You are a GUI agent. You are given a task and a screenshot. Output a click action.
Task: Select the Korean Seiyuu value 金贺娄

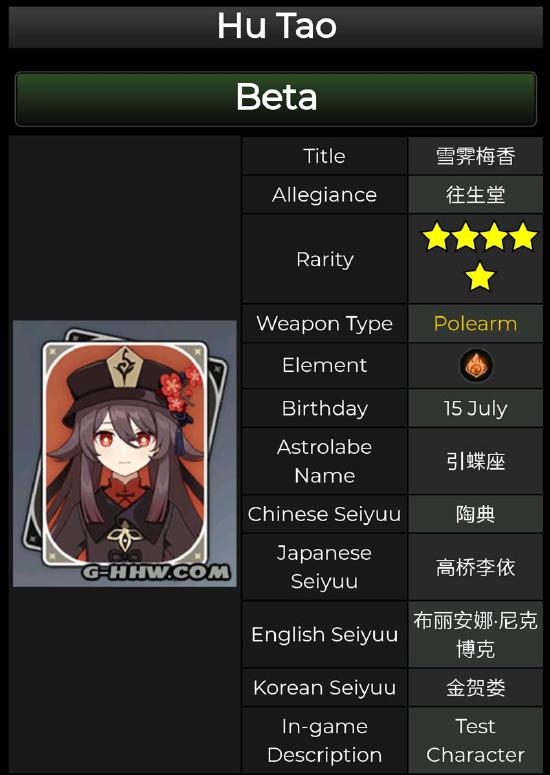475,688
